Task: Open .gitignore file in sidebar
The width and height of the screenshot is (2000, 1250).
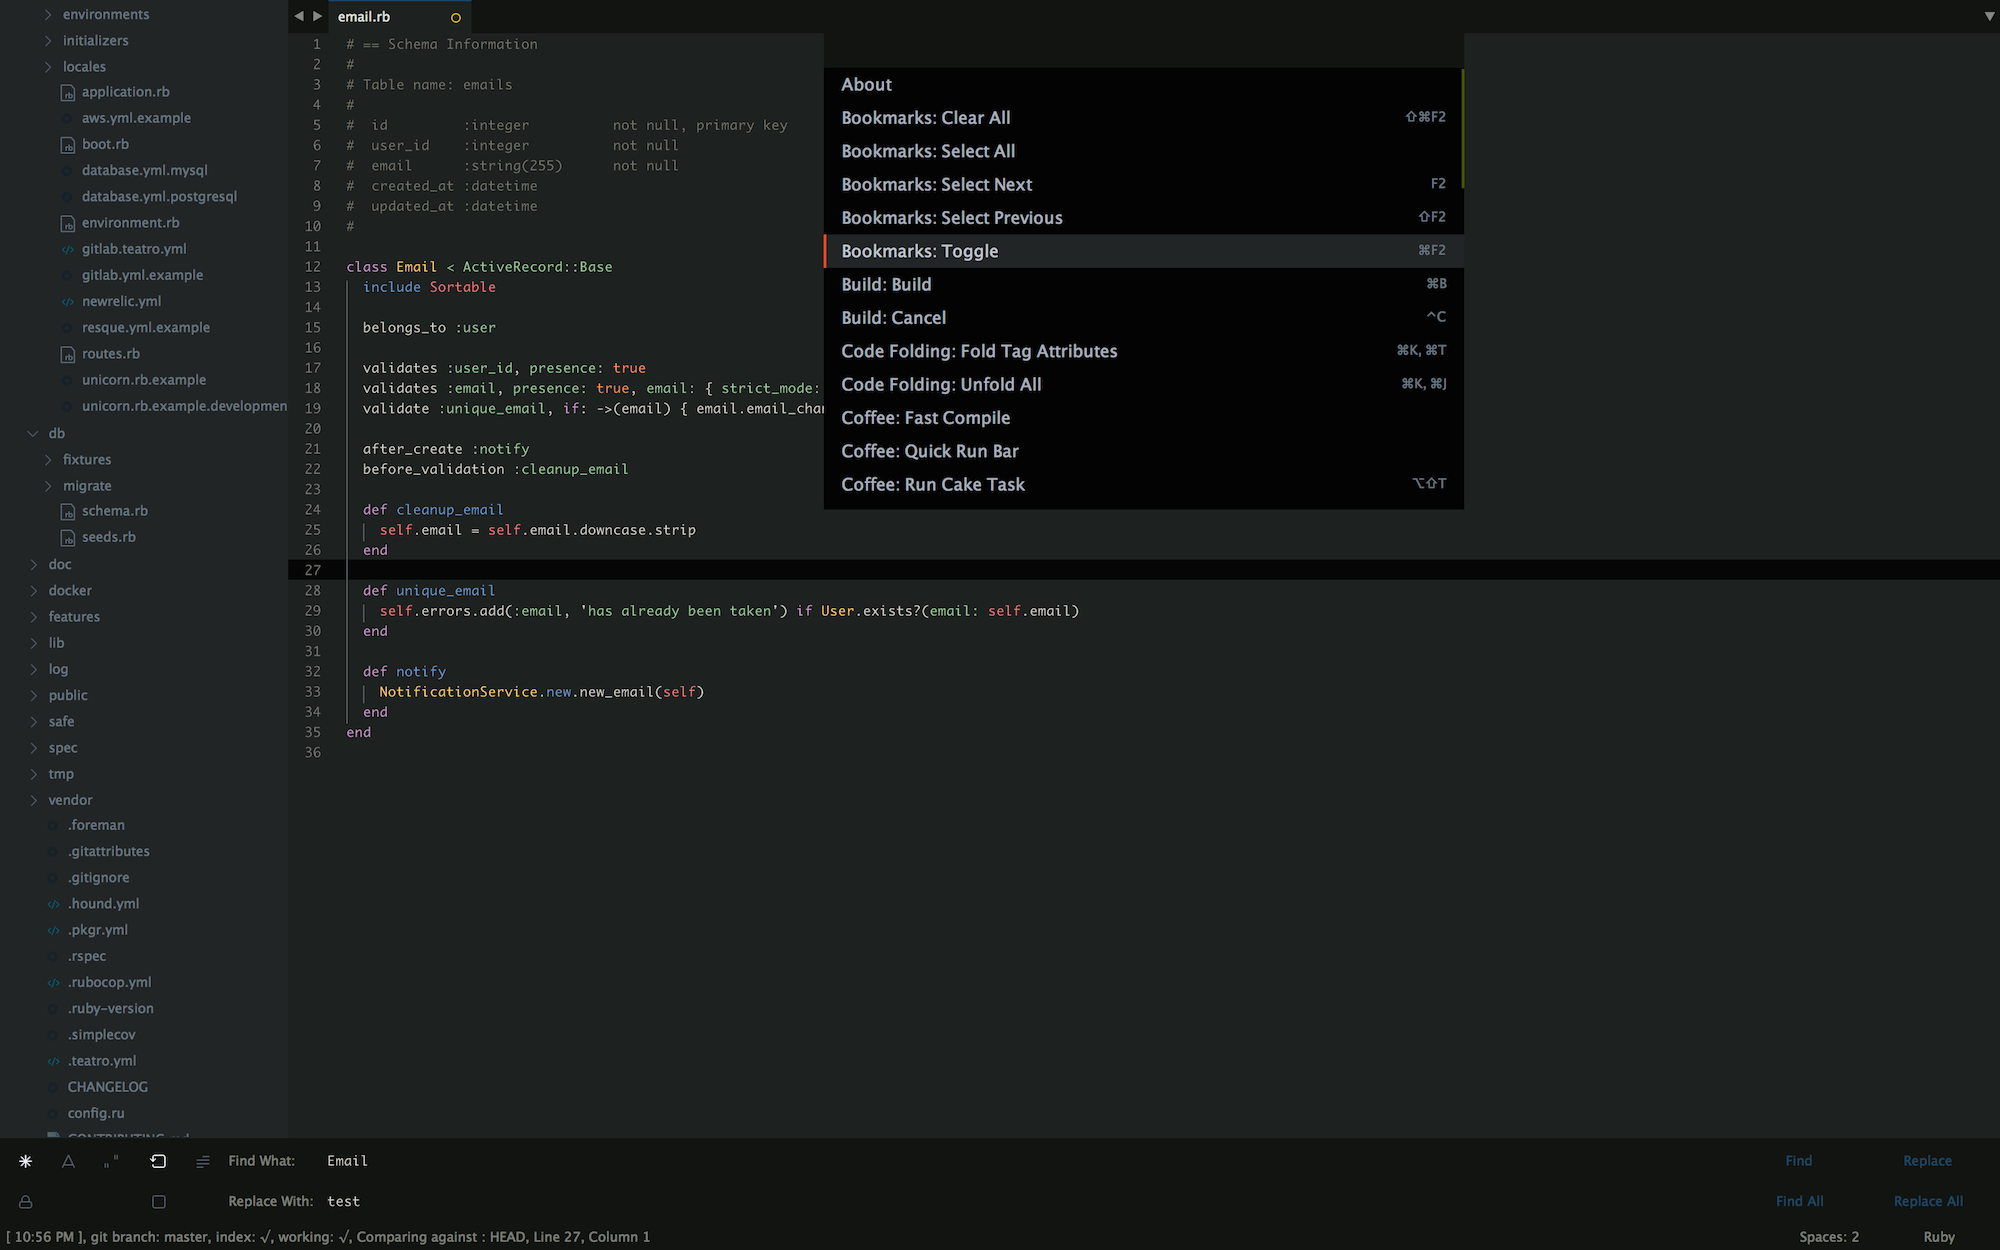Action: point(99,877)
